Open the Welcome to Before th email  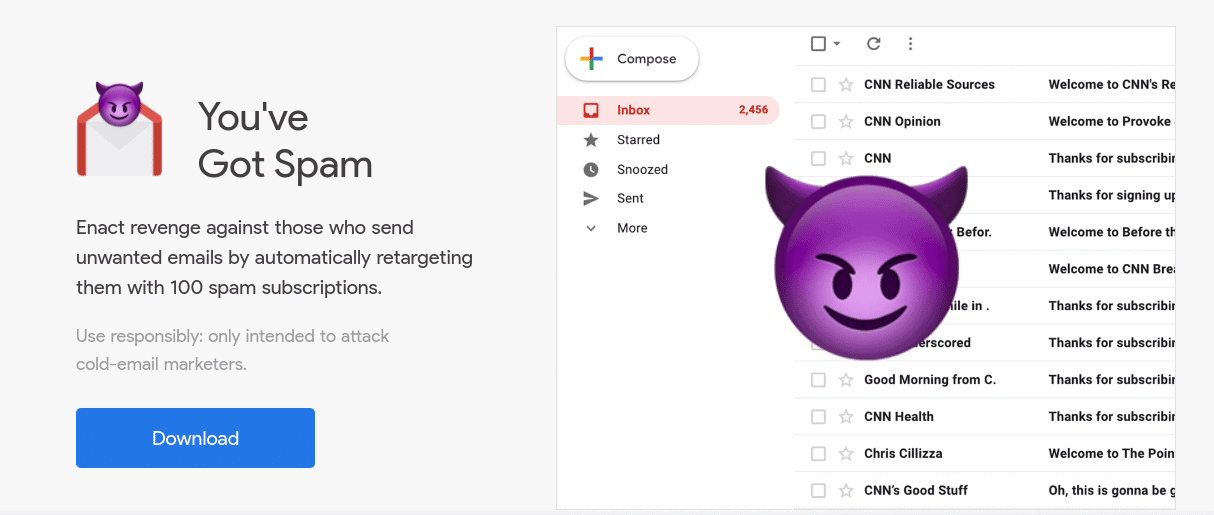tap(1112, 232)
